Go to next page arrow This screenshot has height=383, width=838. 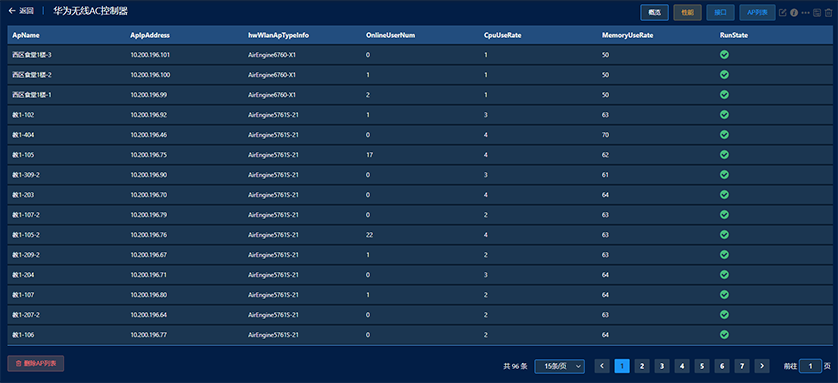(762, 366)
